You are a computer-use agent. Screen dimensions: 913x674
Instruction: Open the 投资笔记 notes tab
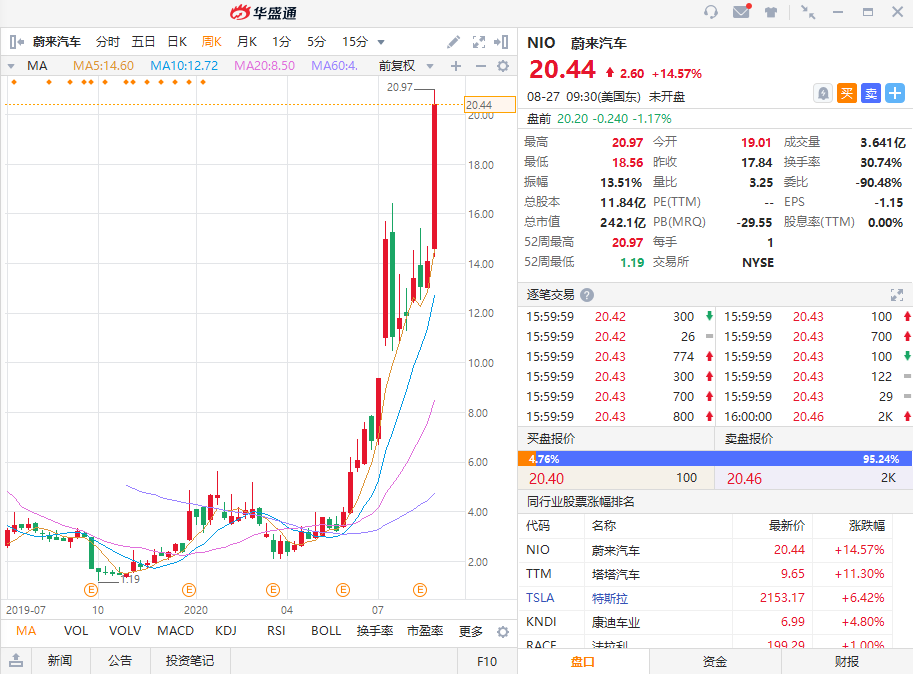click(190, 661)
